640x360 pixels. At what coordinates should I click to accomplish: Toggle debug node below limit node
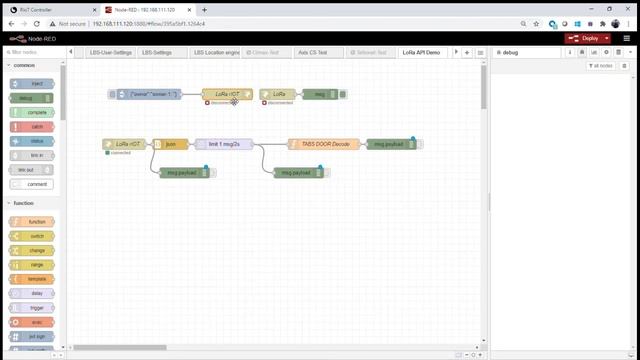pos(327,173)
